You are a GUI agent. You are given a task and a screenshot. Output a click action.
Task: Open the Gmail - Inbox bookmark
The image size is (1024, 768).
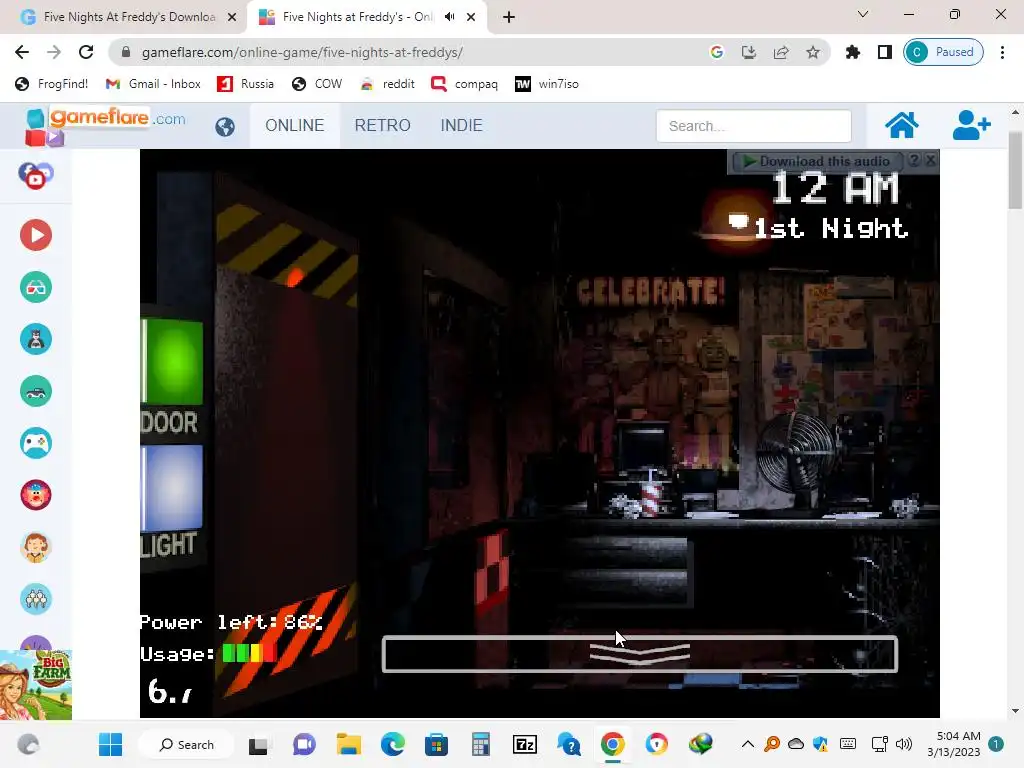click(x=153, y=84)
